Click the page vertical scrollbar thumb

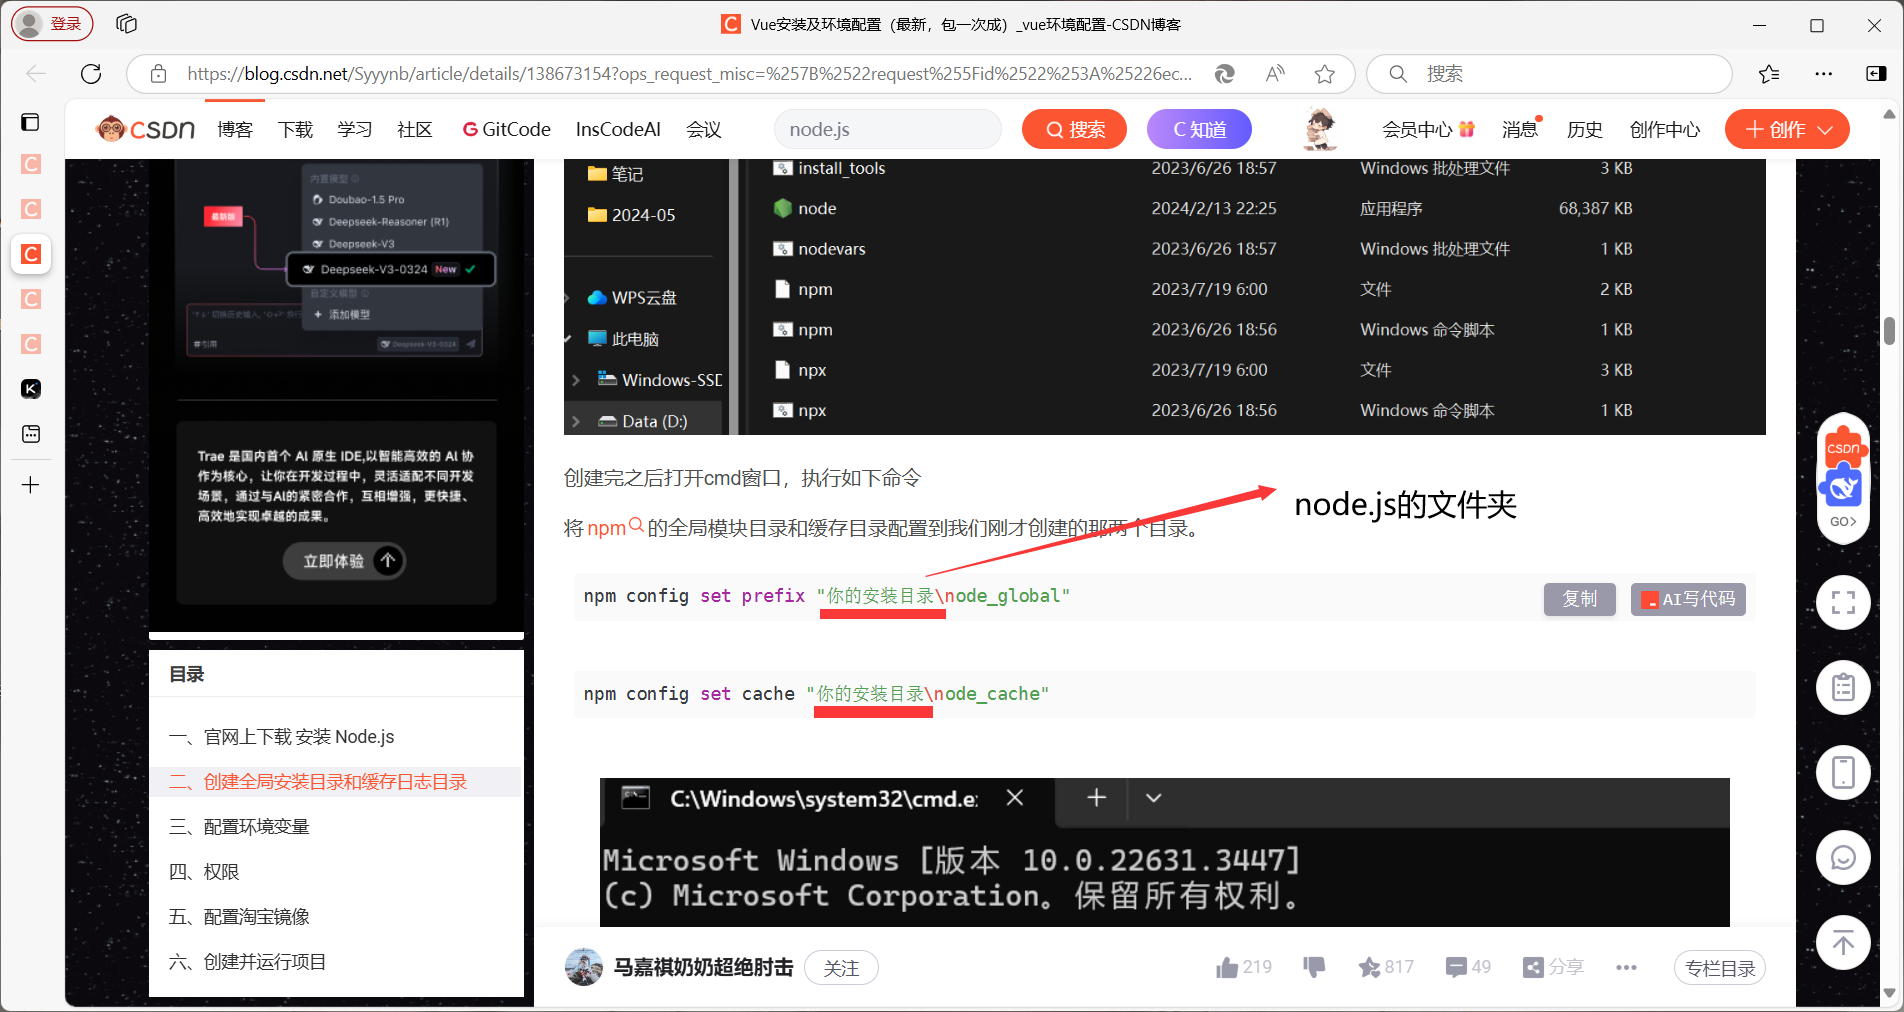pos(1889,330)
